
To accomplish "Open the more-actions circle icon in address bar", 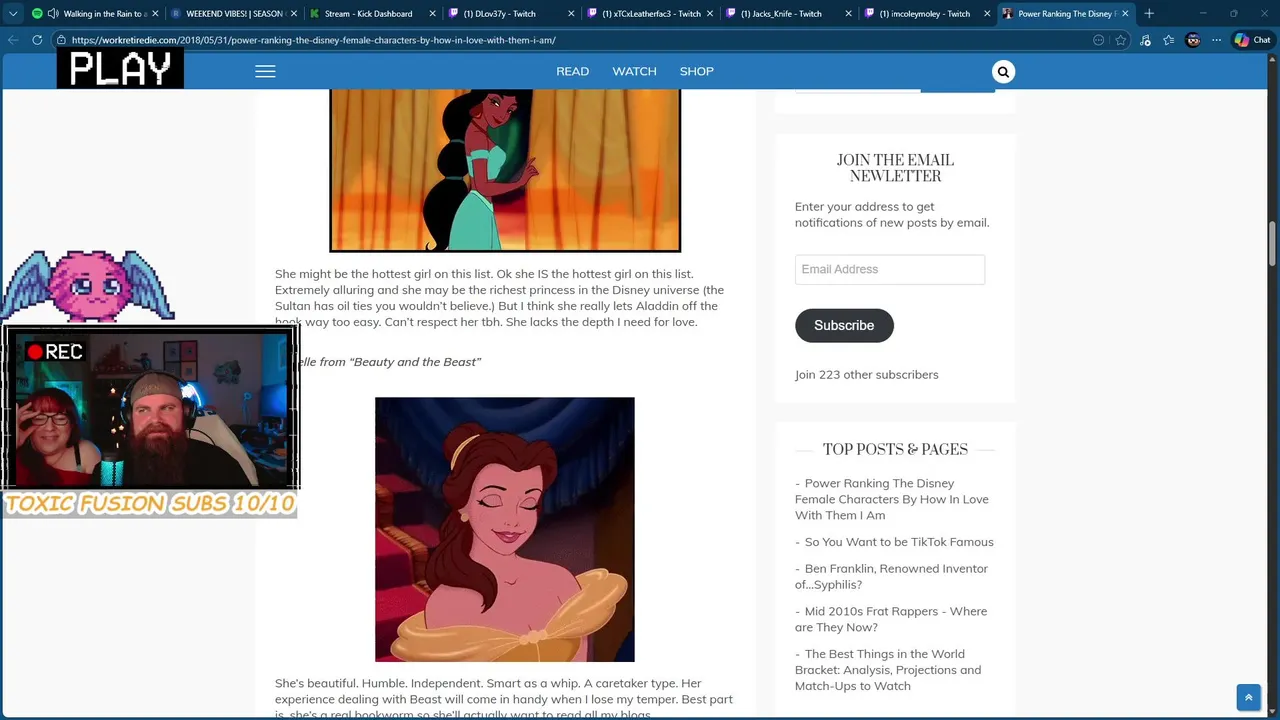I will pyautogui.click(x=1099, y=40).
